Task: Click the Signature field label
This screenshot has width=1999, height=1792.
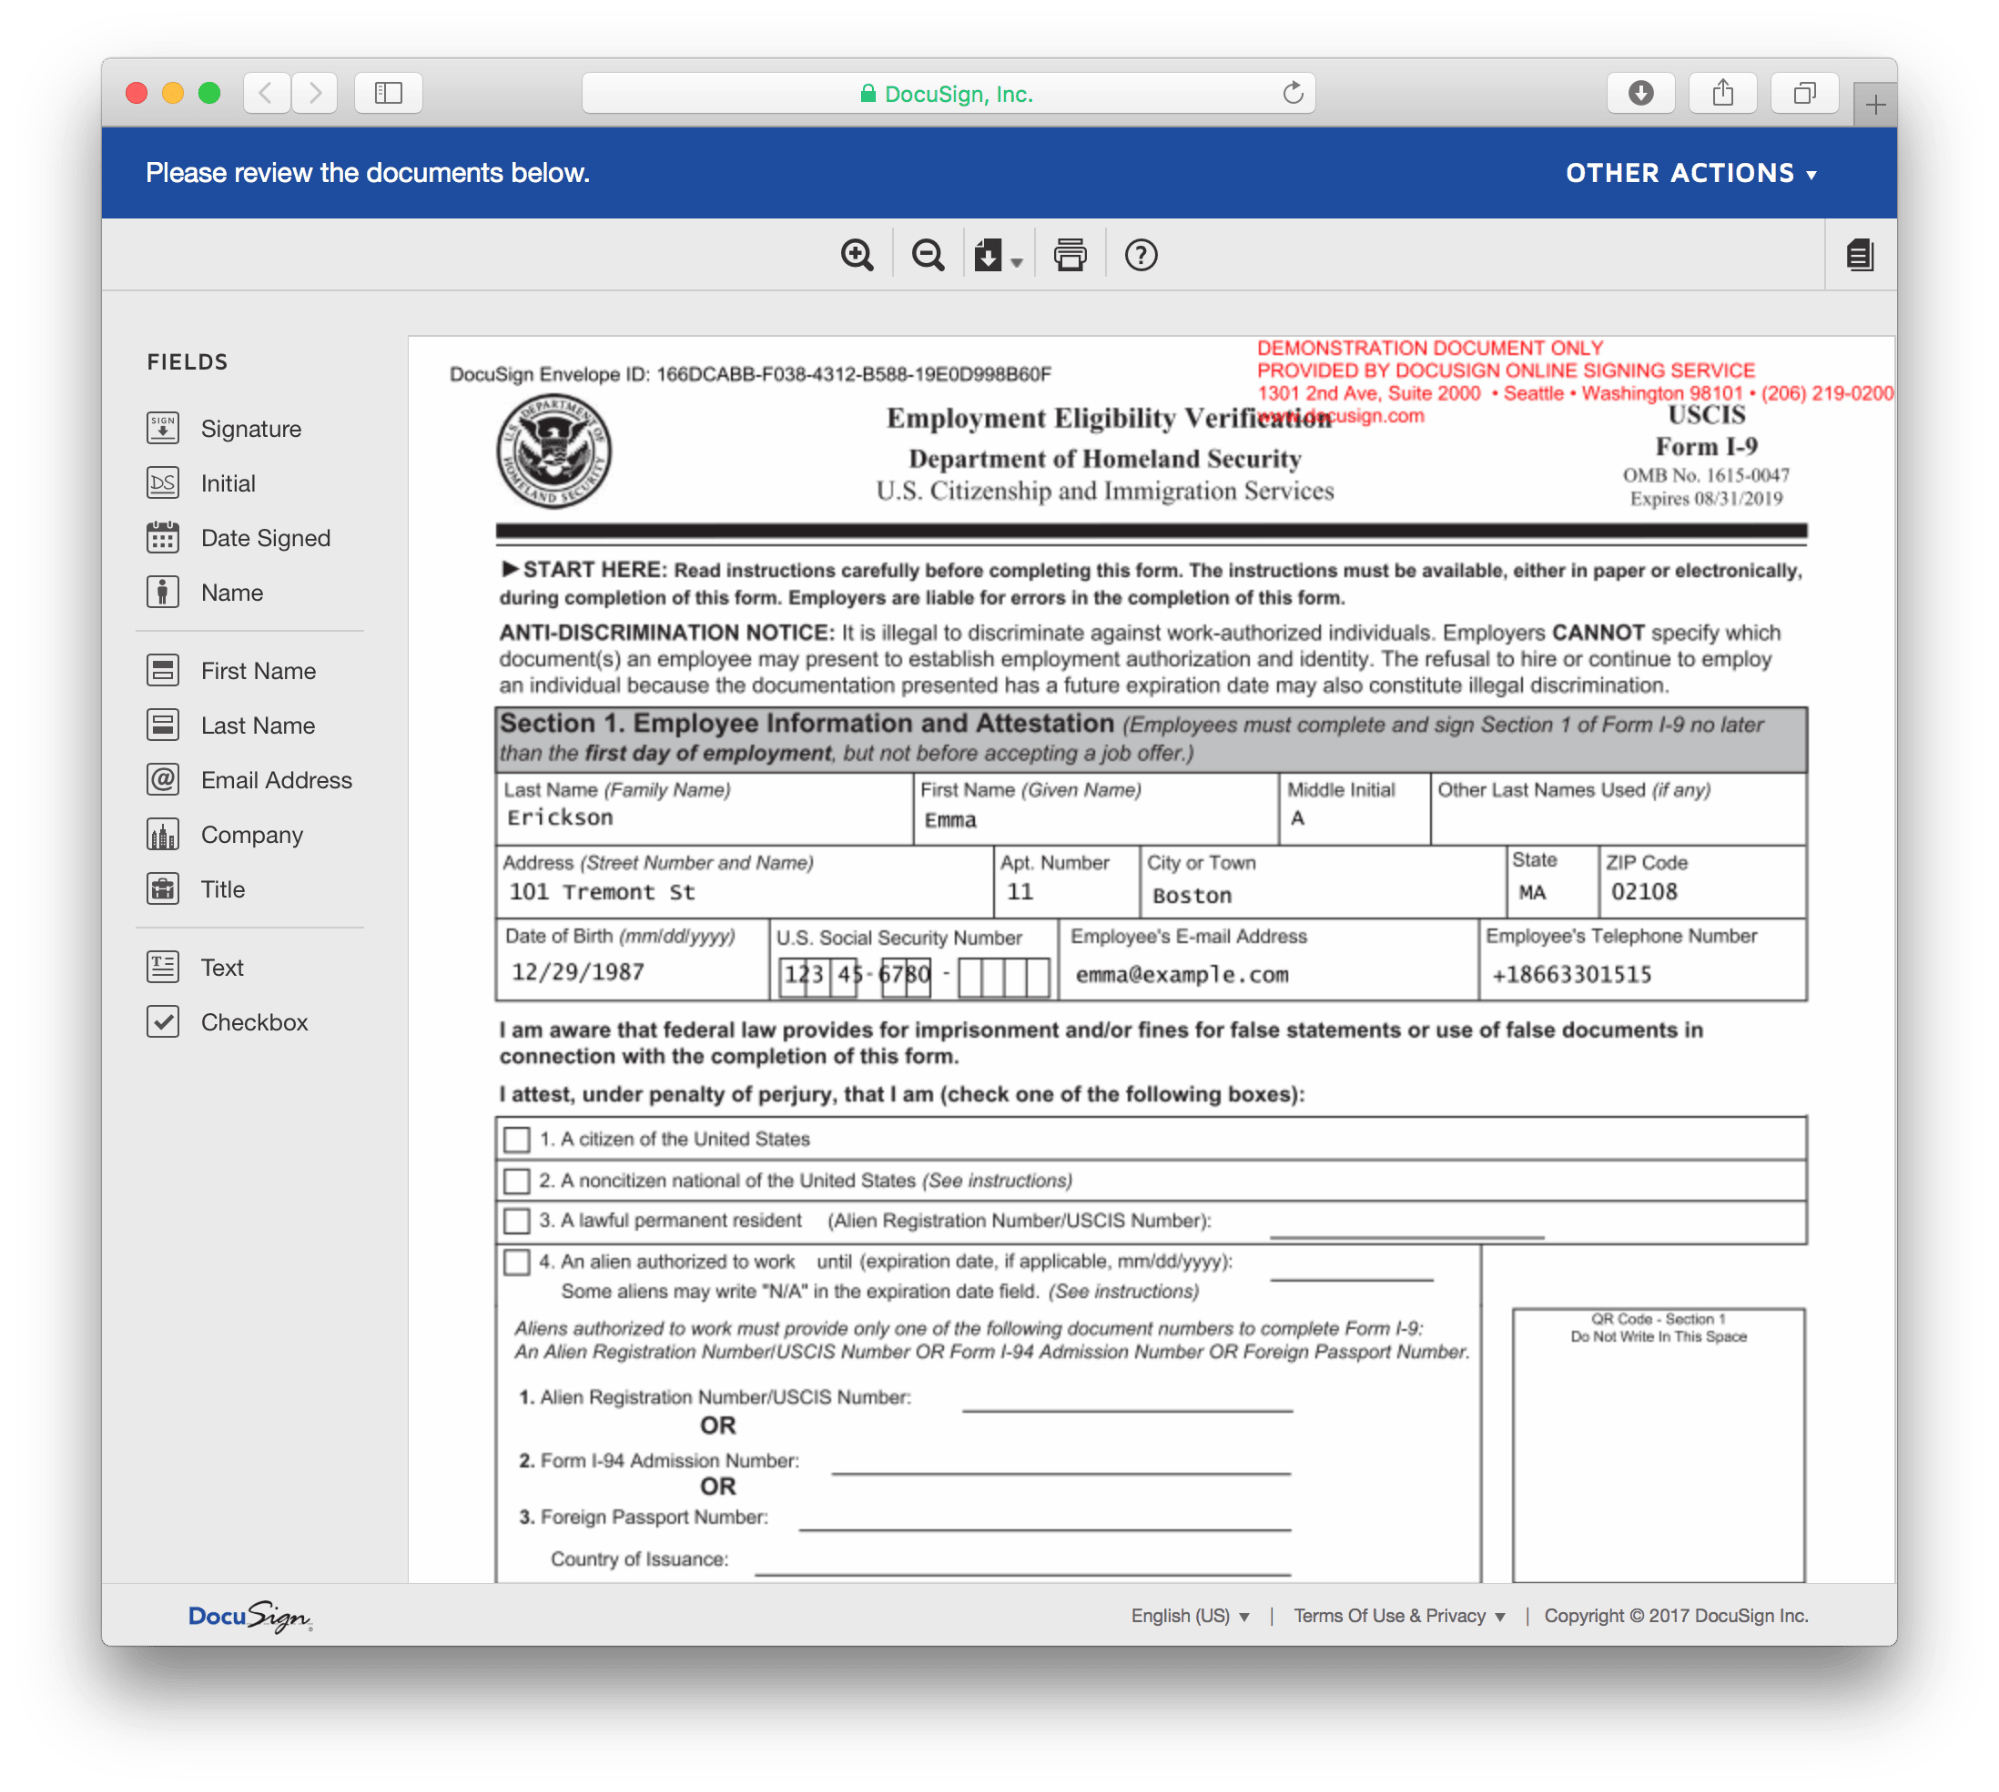Action: click(x=251, y=429)
